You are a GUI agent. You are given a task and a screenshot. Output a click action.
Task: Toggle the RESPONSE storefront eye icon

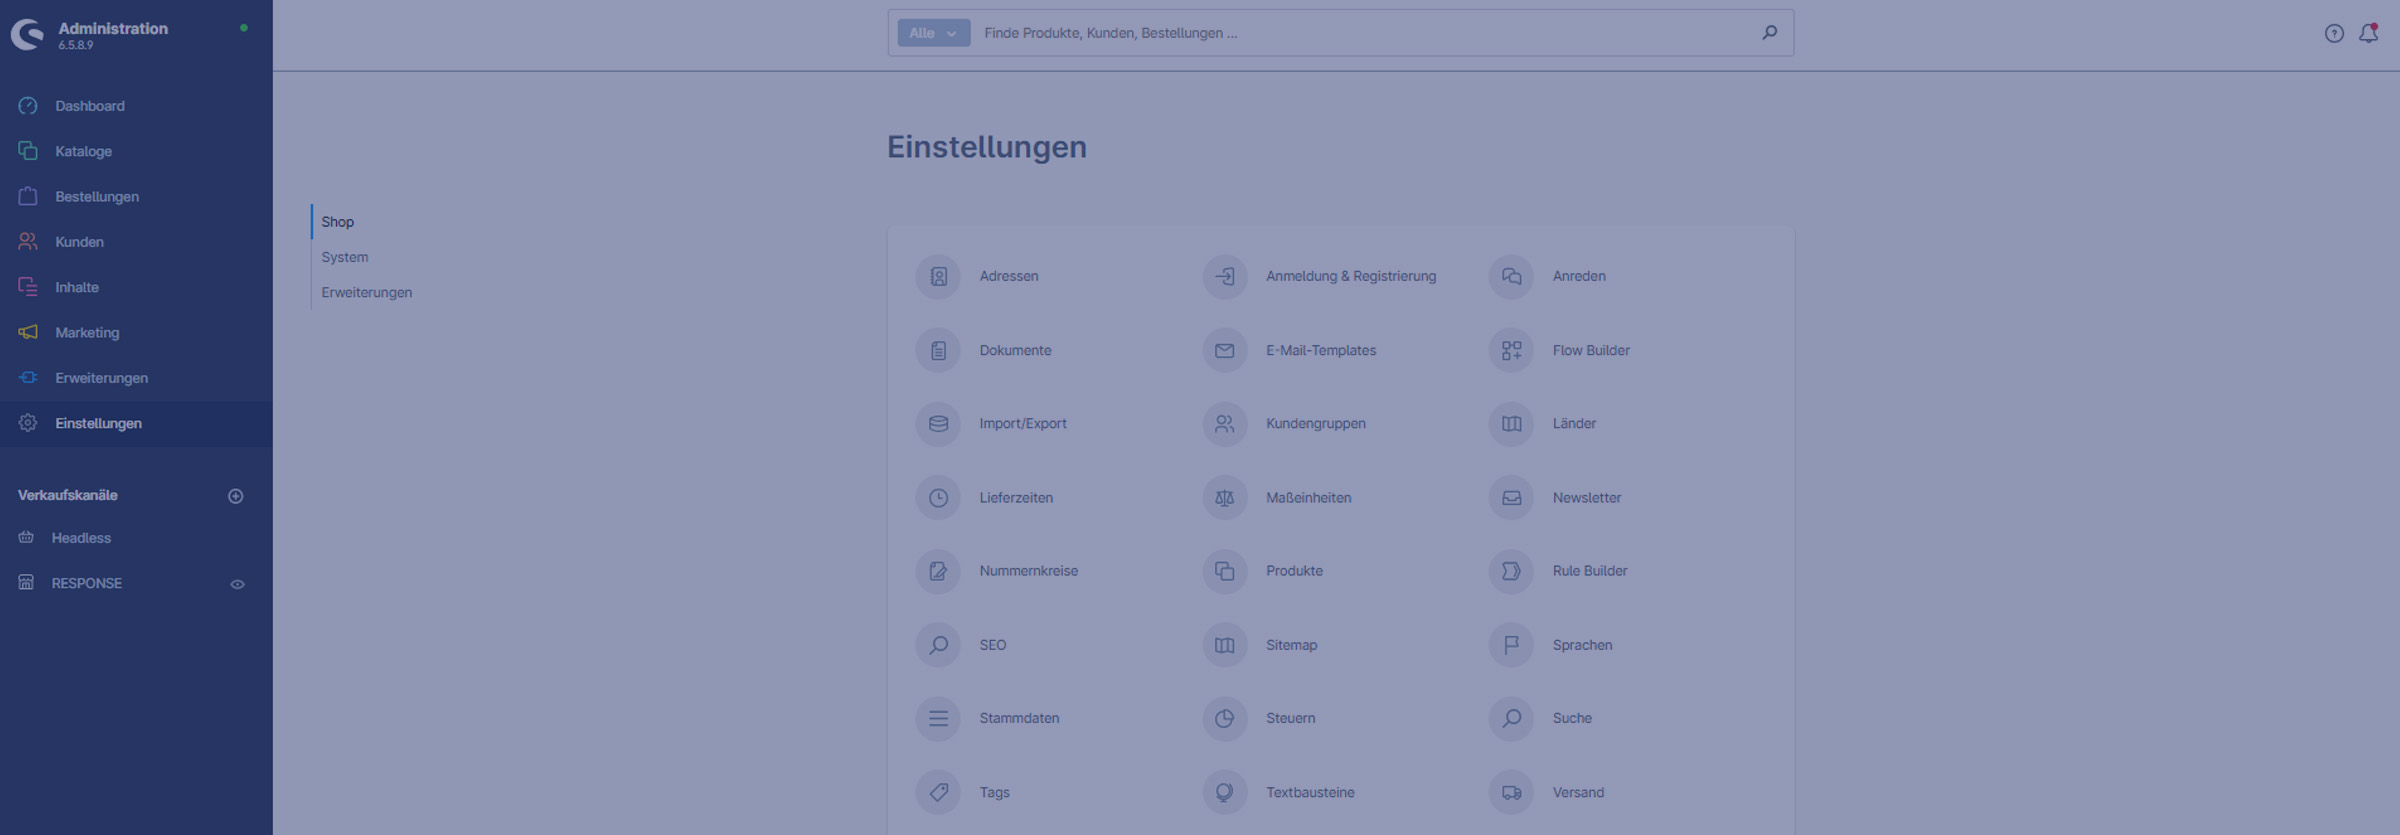pos(237,584)
